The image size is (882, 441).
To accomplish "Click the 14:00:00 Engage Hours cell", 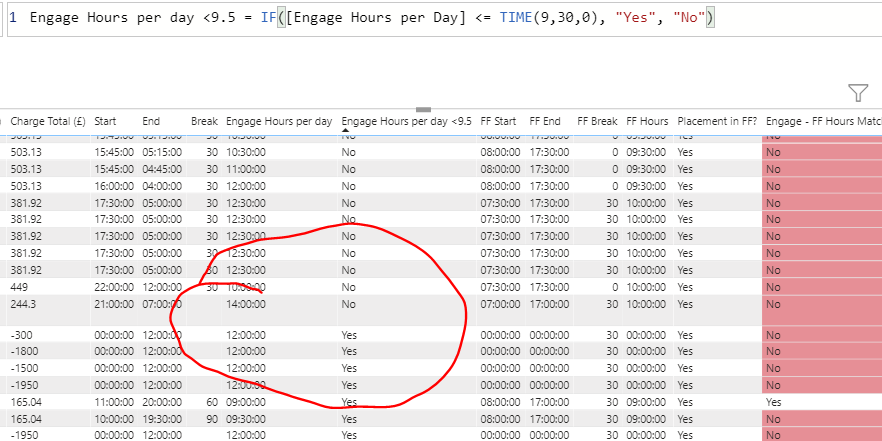I will pos(246,304).
